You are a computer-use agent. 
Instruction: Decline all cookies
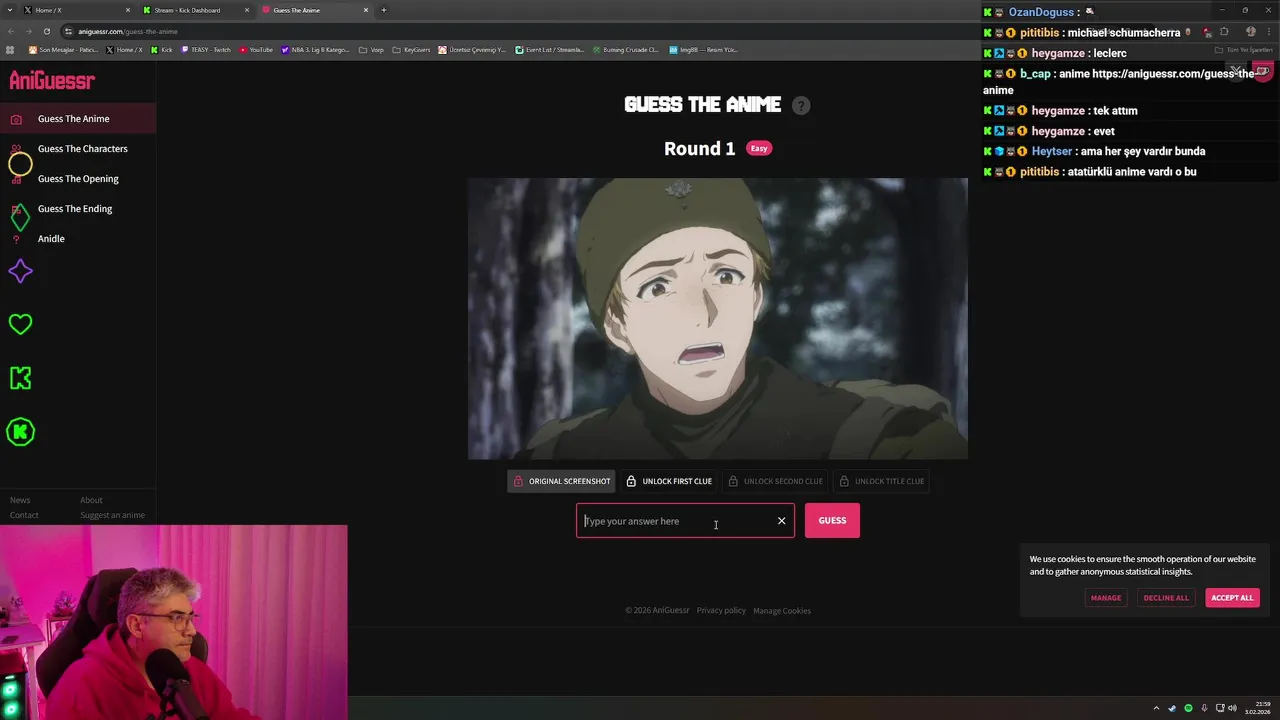pyautogui.click(x=1166, y=598)
